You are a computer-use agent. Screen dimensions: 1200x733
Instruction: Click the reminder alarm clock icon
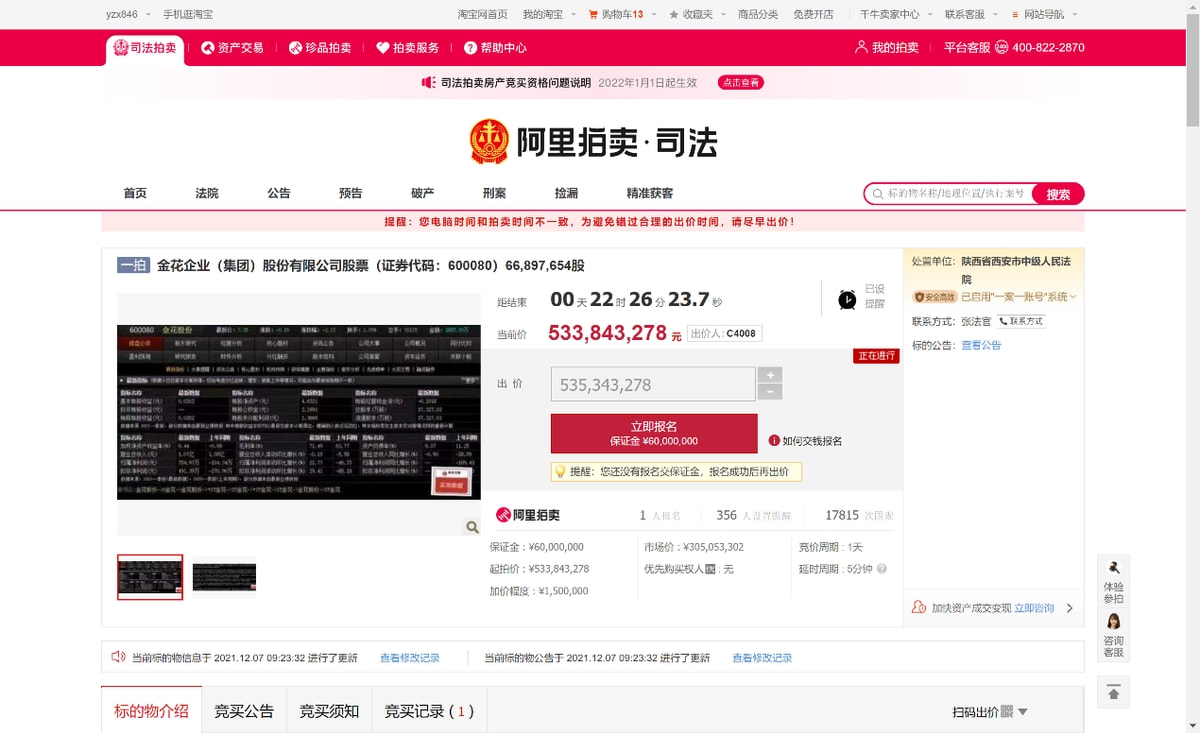point(847,299)
